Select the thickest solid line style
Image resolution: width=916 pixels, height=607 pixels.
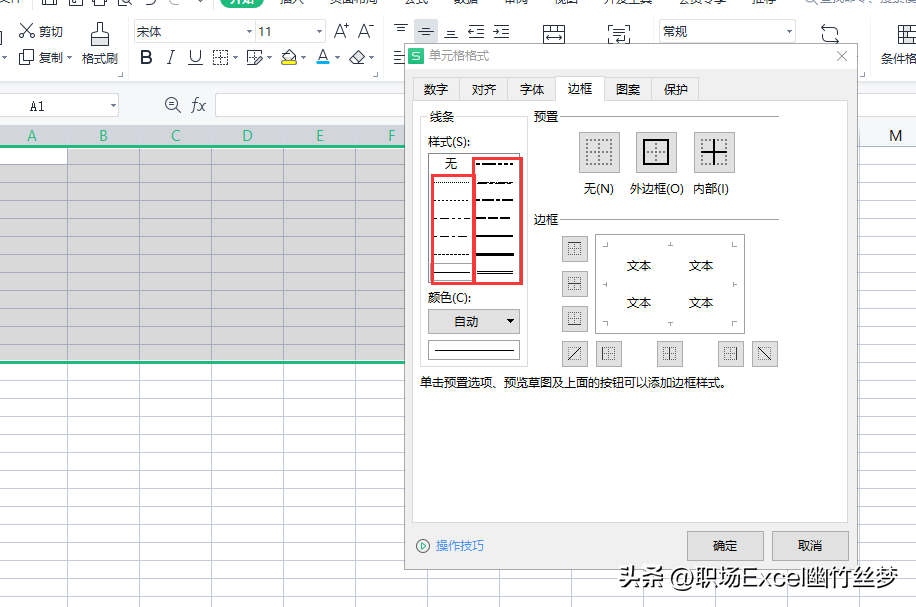pyautogui.click(x=497, y=254)
